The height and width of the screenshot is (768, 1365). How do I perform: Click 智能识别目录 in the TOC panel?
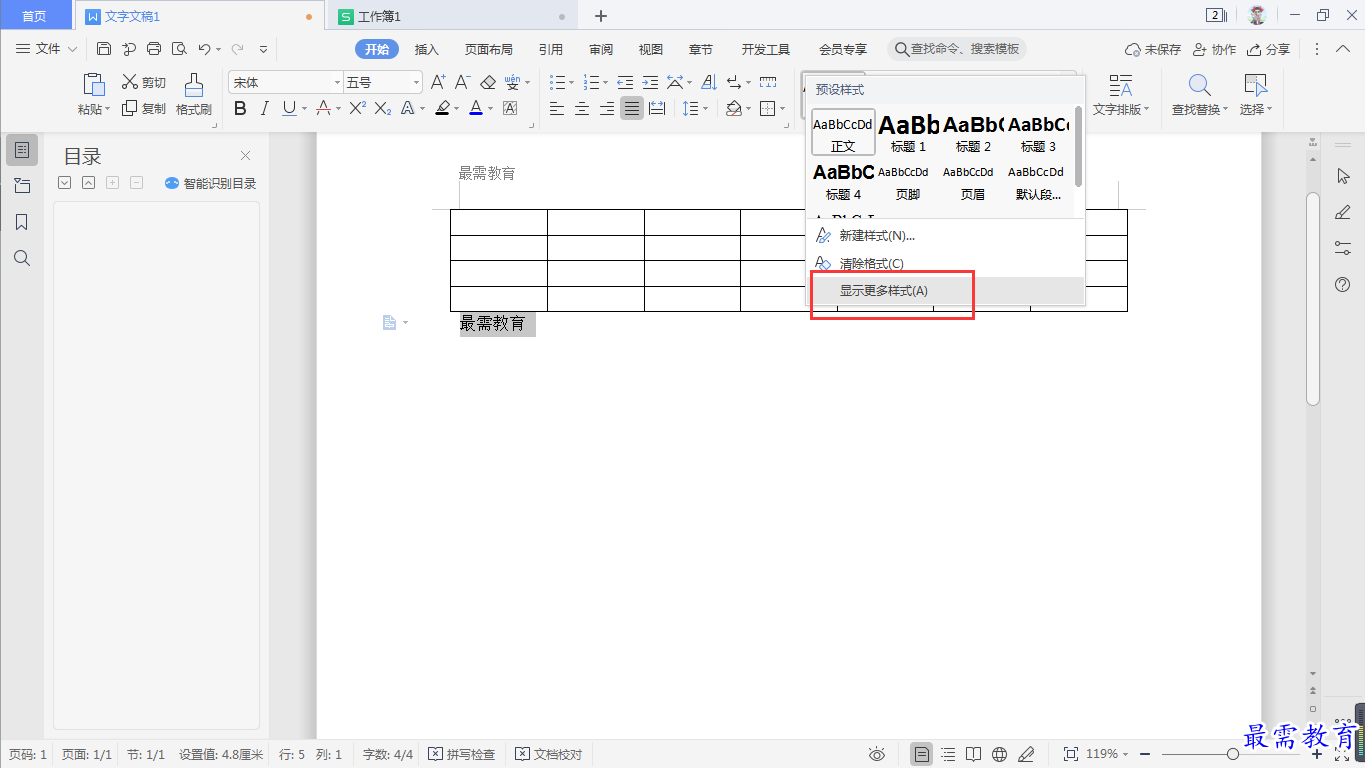click(210, 183)
